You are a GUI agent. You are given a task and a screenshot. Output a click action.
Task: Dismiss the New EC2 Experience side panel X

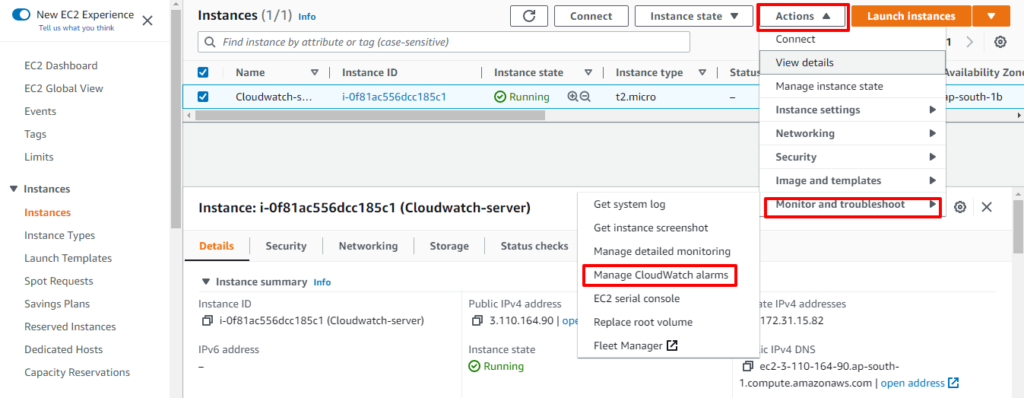coord(148,20)
